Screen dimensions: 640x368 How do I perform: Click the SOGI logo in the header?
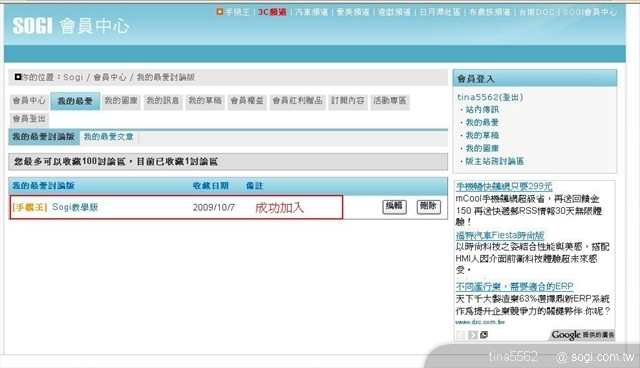click(33, 26)
